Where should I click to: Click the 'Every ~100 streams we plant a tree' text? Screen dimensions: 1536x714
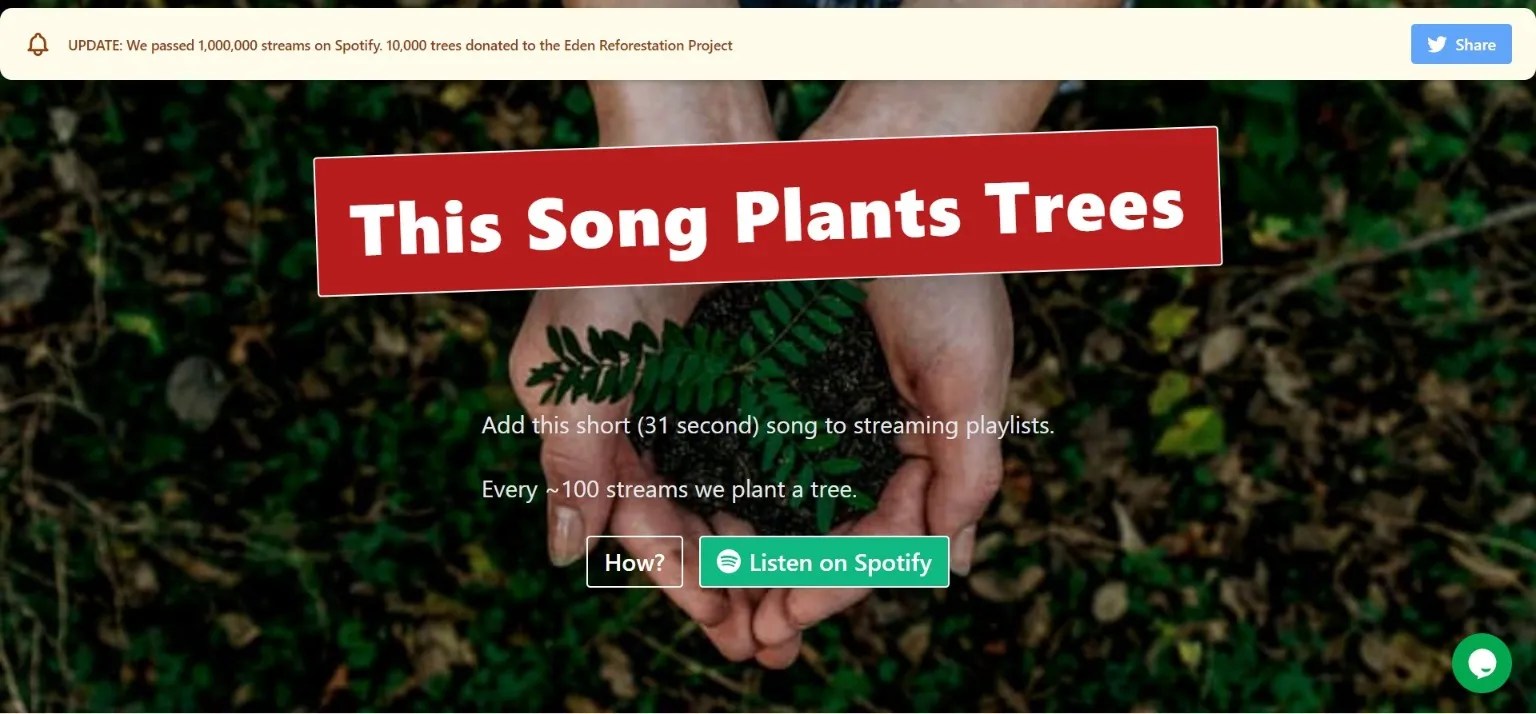point(669,489)
